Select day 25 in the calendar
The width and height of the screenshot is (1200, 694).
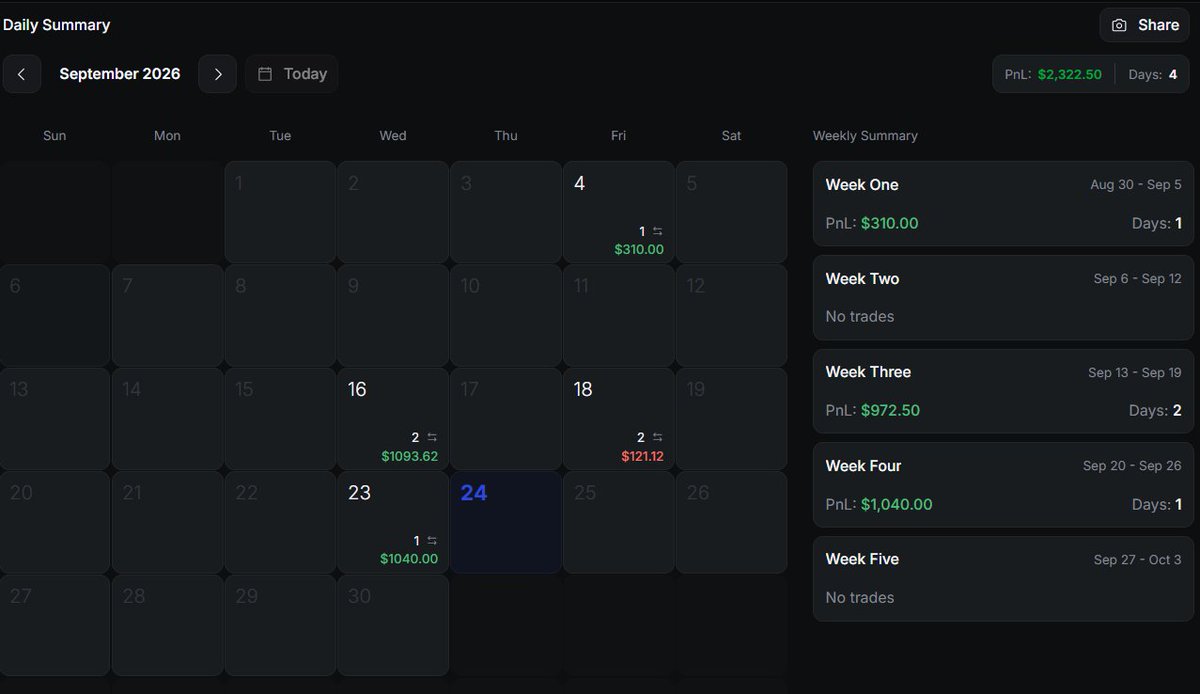(x=618, y=522)
